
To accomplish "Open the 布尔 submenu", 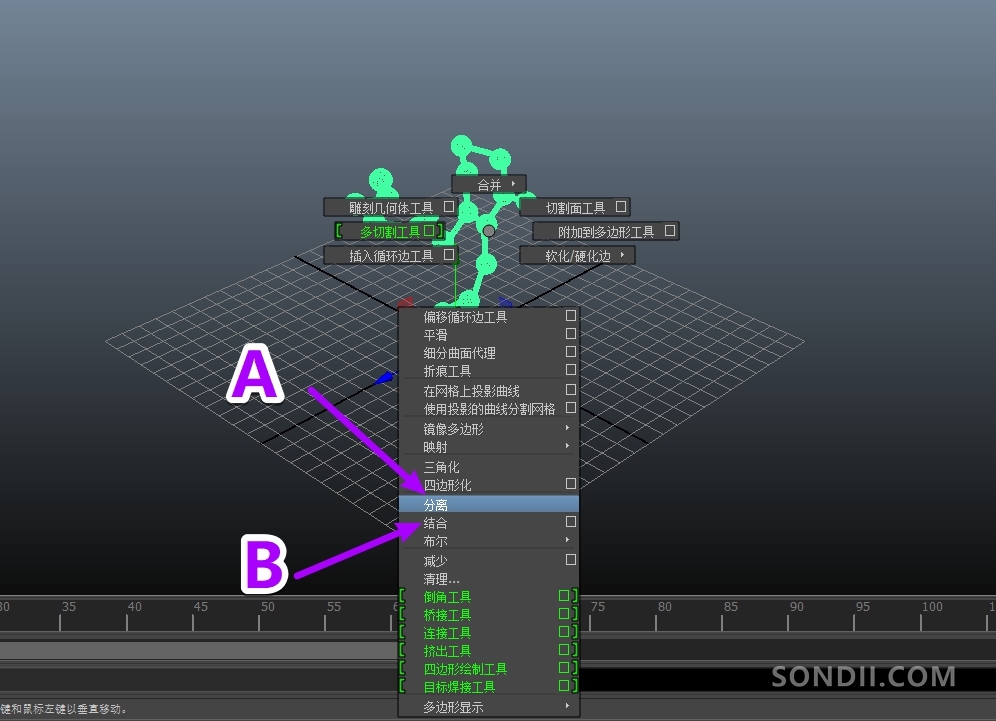I will [x=488, y=541].
